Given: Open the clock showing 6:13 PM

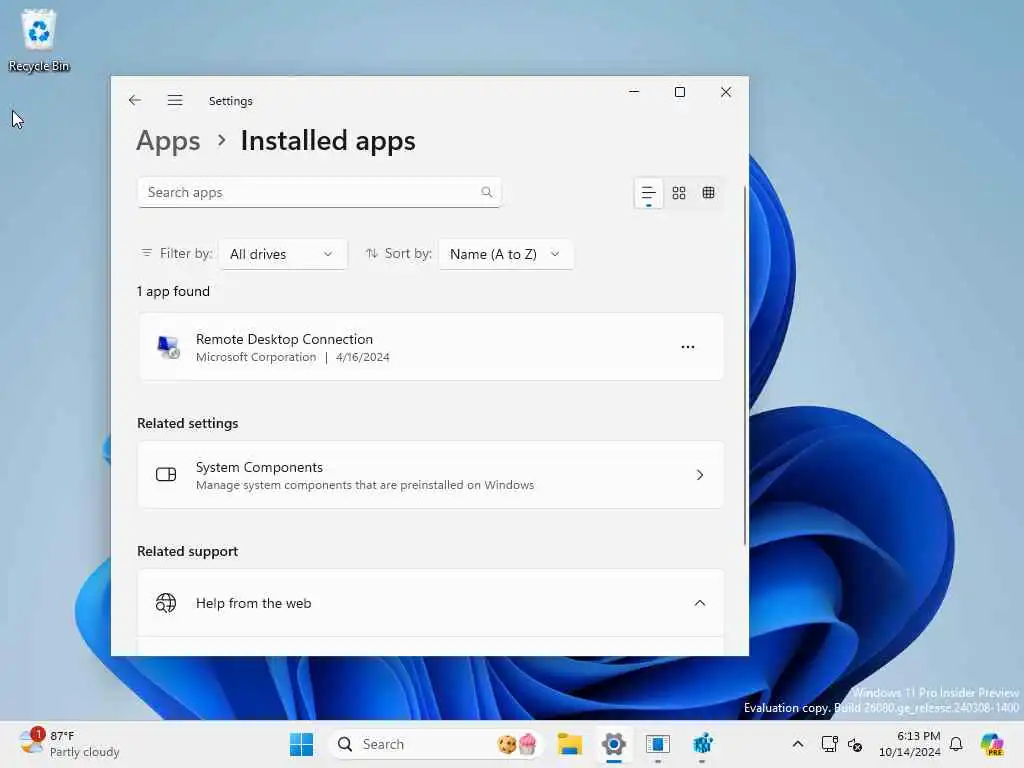Looking at the screenshot, I should tap(910, 744).
